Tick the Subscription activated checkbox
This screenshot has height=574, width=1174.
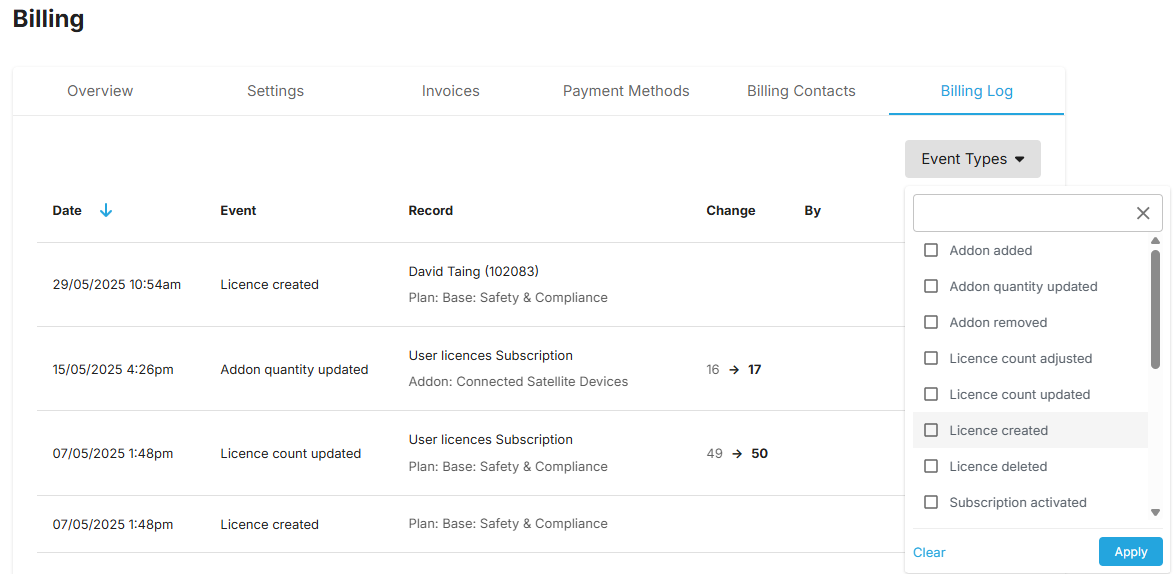click(931, 502)
